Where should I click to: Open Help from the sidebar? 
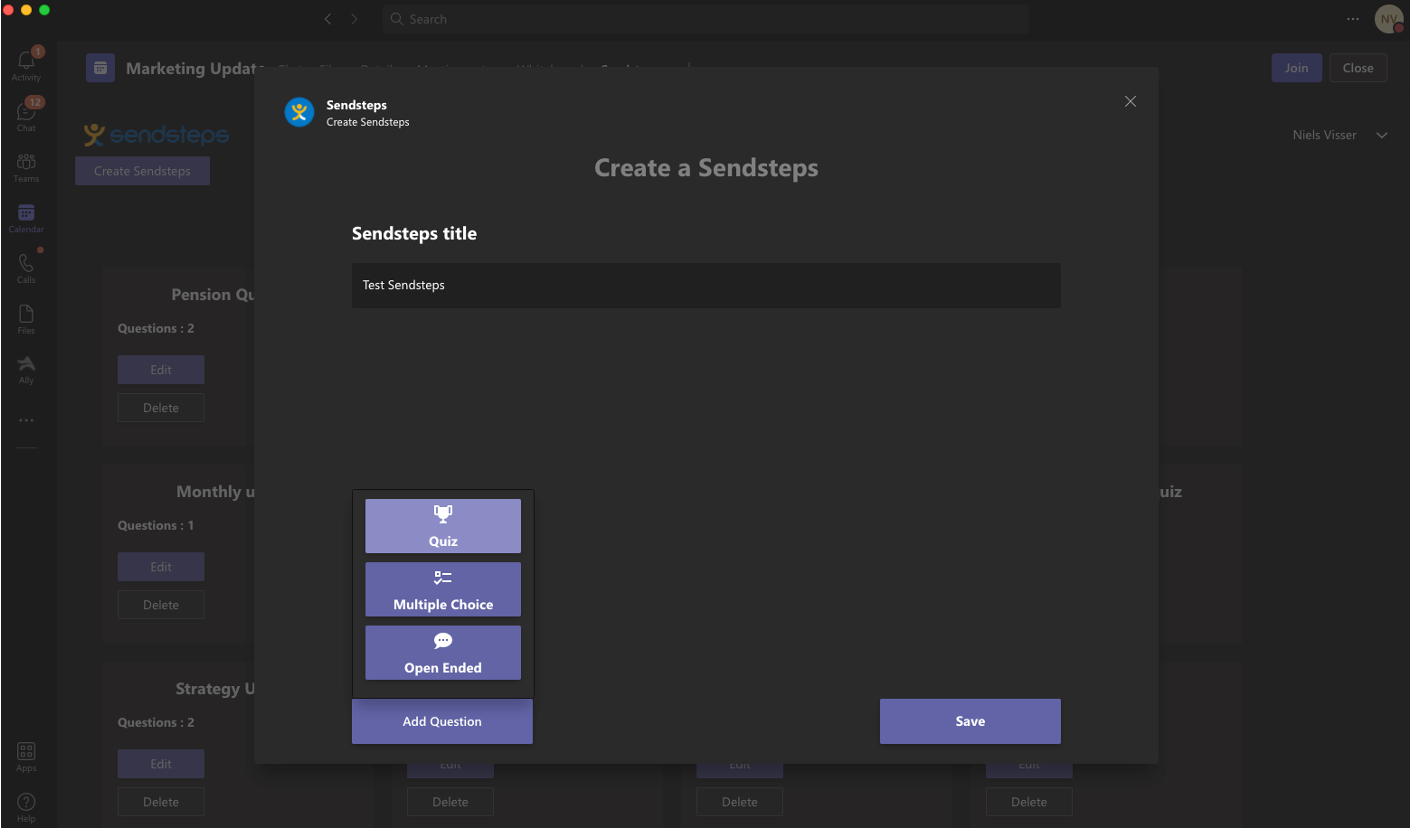26,800
